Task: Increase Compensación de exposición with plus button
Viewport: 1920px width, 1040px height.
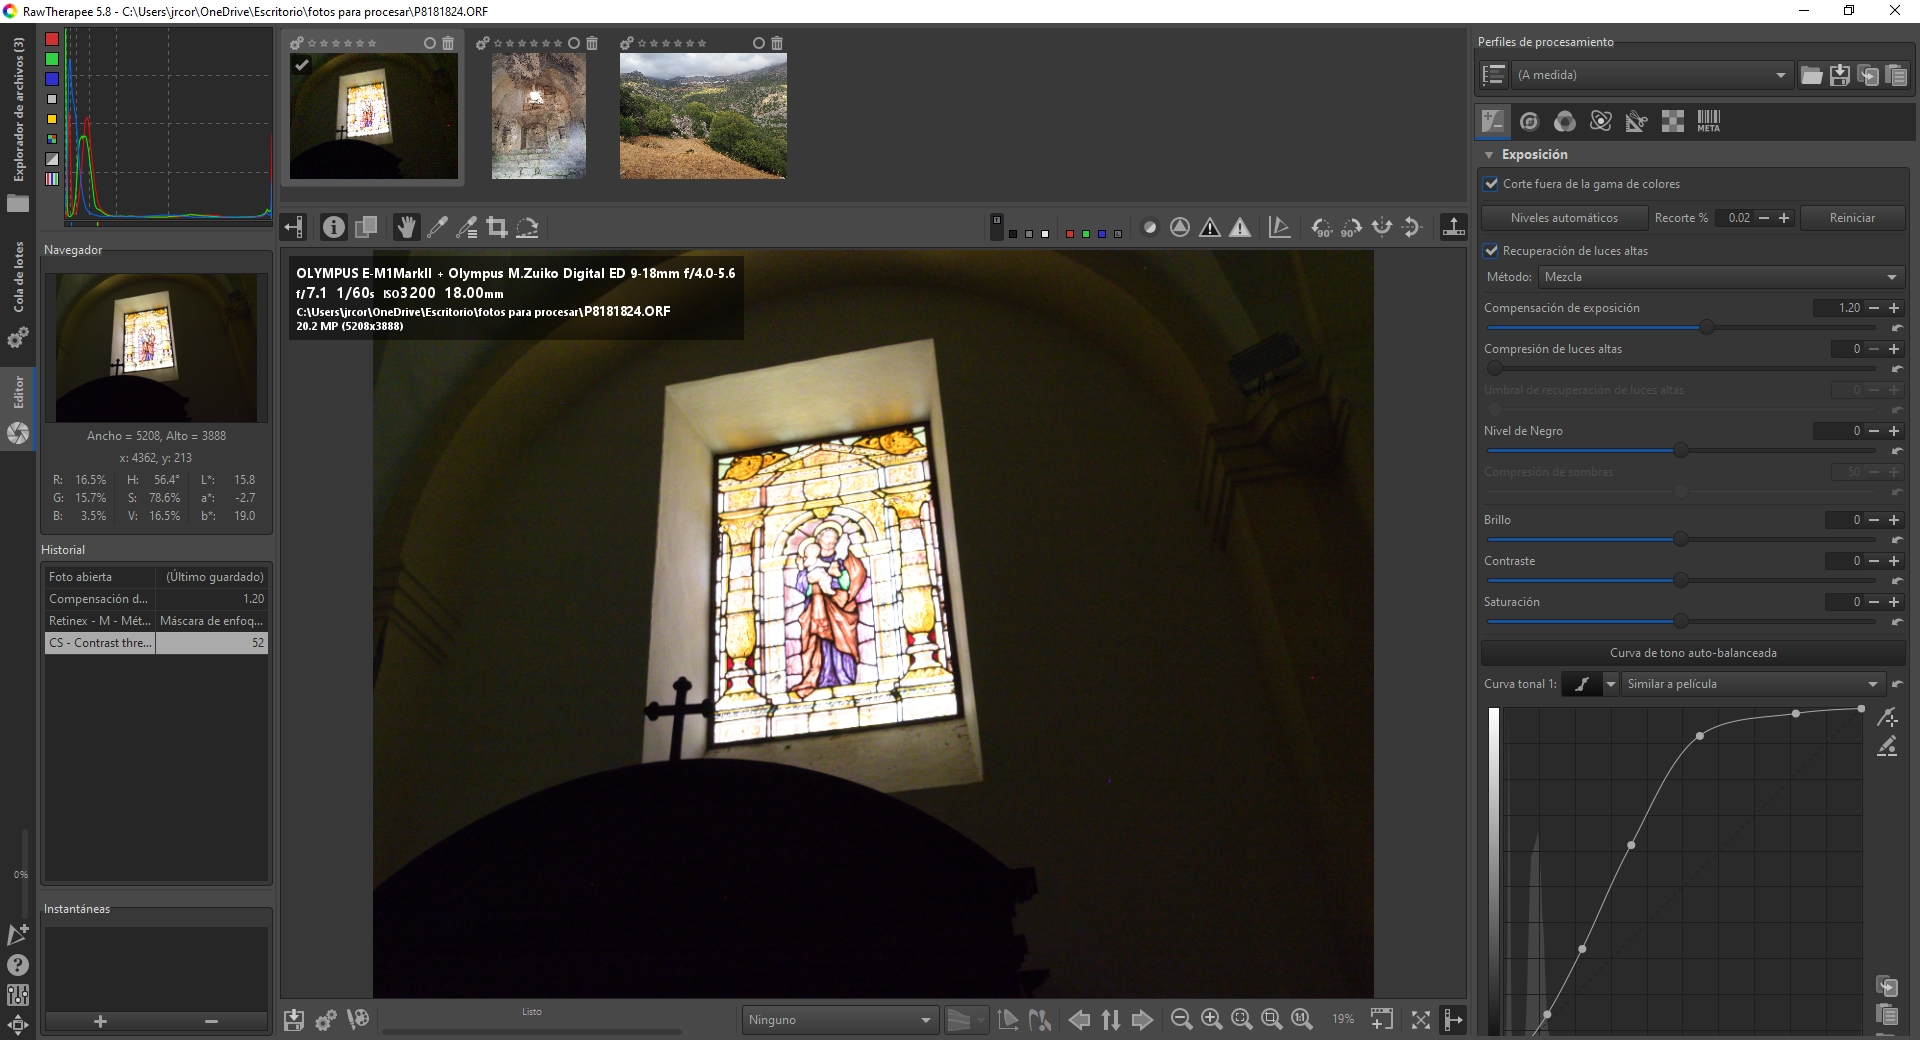Action: coord(1894,308)
